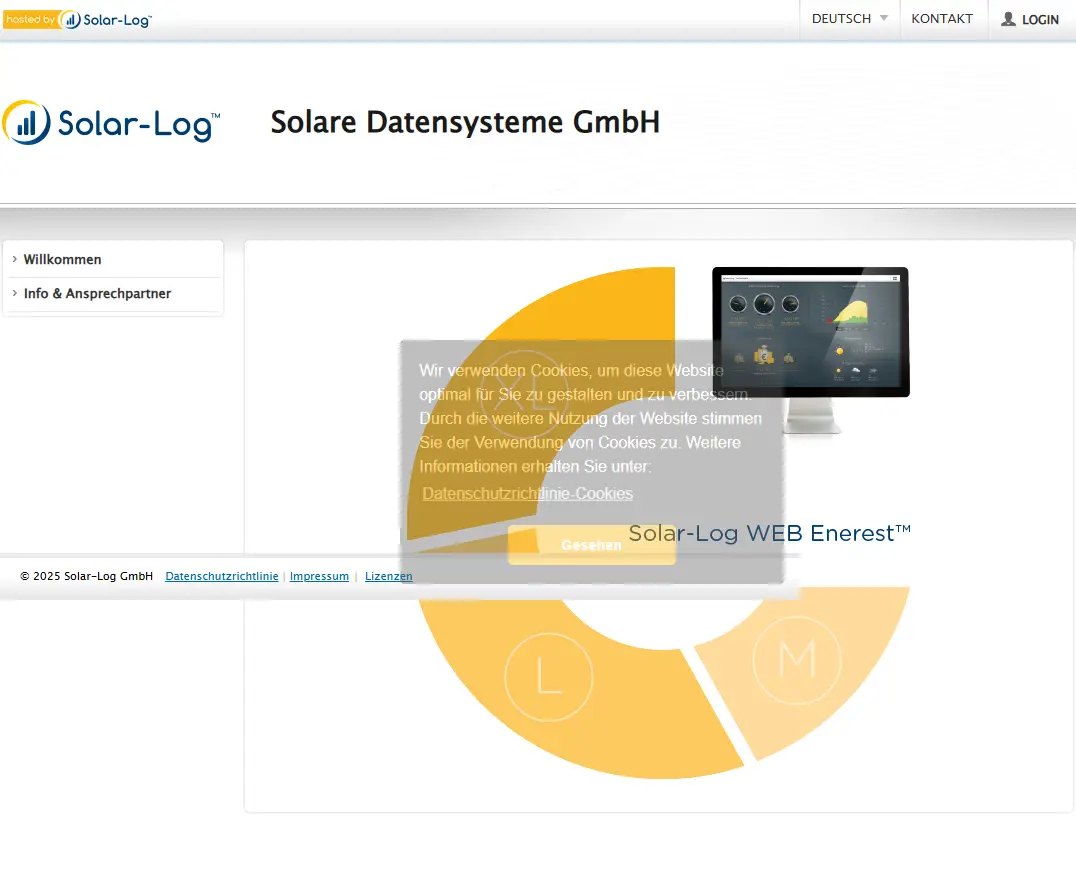Click the L circle icon in the chart
1076x878 pixels.
pos(549,677)
